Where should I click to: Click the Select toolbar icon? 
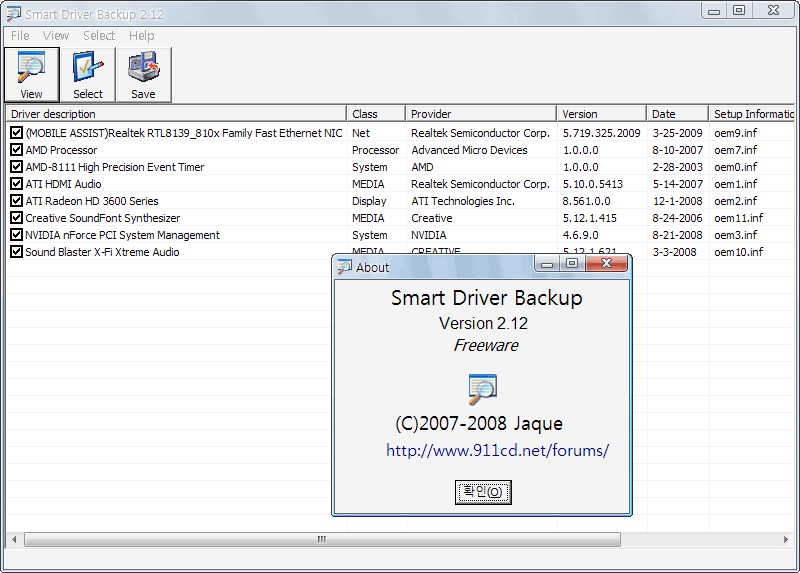tap(88, 75)
